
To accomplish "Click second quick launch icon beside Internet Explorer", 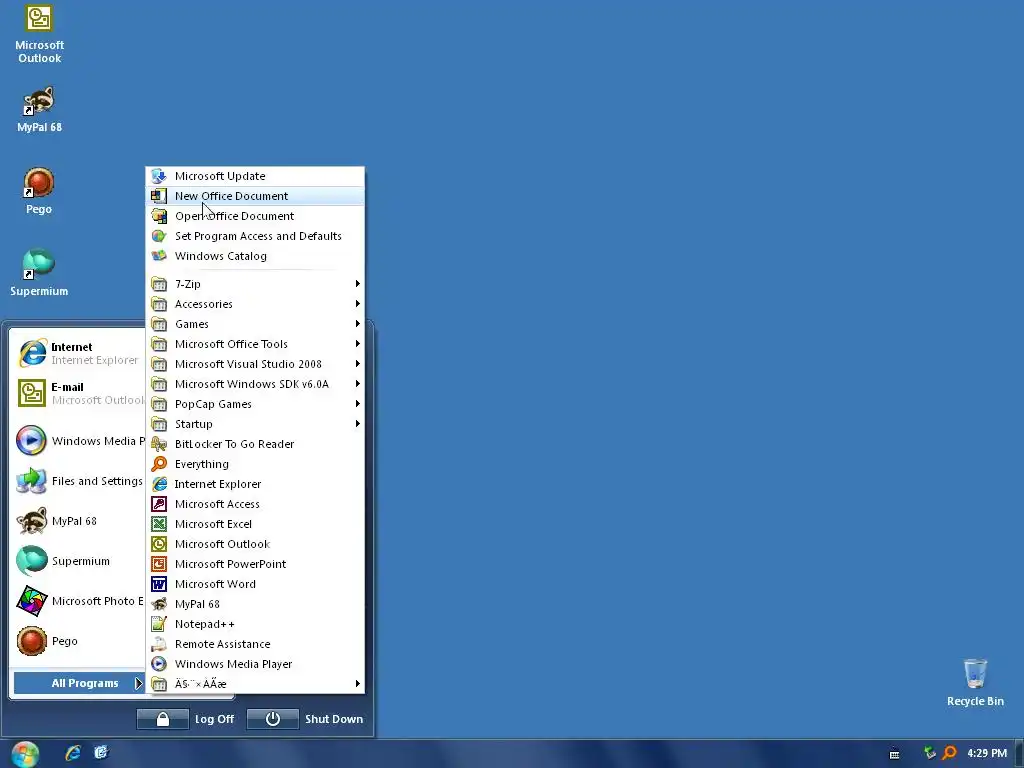I will click(x=101, y=753).
